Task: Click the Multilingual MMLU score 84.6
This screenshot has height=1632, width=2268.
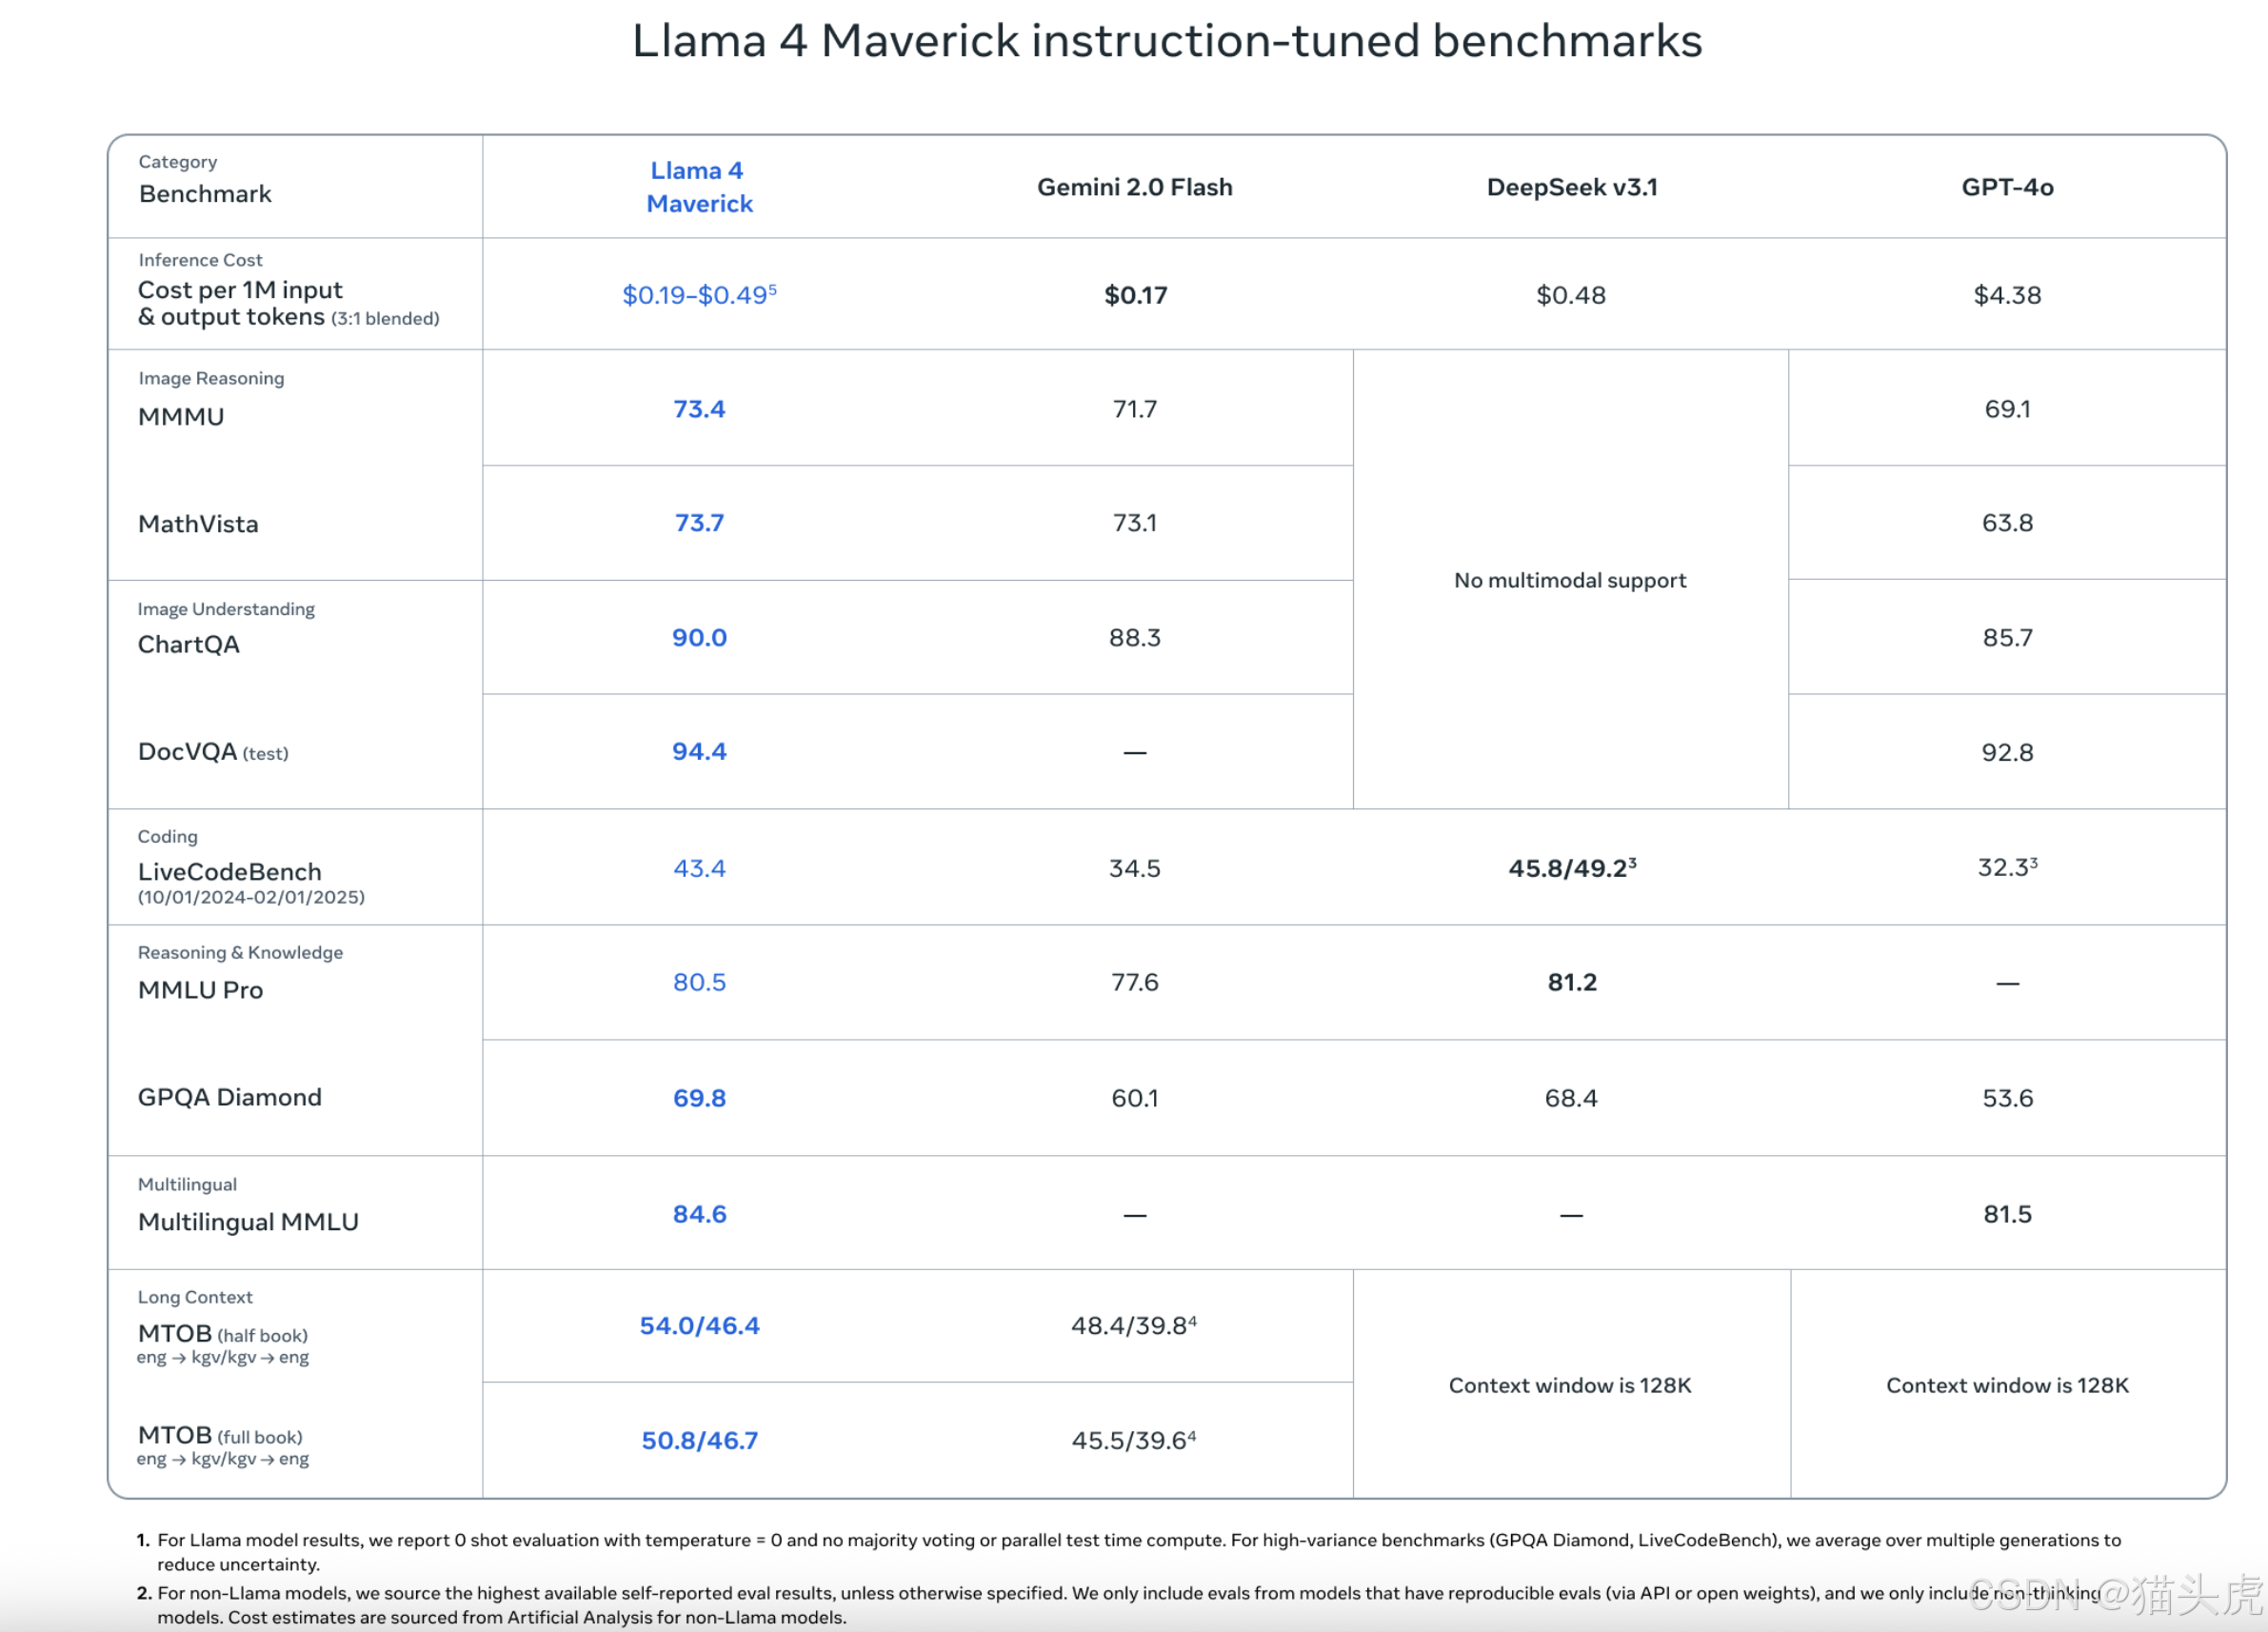Action: (x=699, y=1214)
